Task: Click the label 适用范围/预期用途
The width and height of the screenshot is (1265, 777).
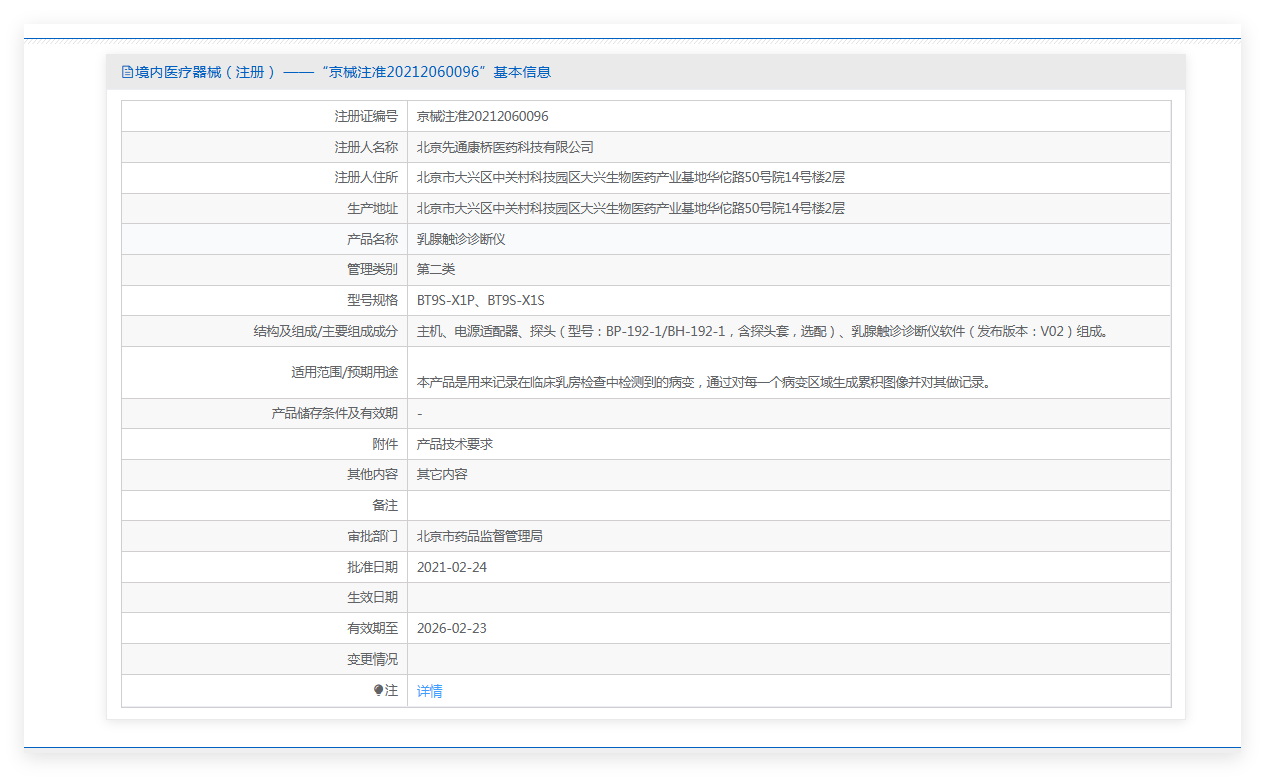Action: [345, 372]
